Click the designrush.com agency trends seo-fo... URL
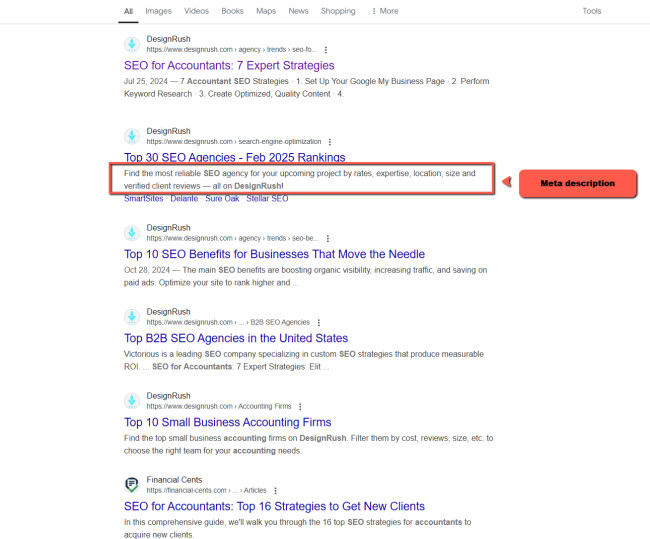The height and width of the screenshot is (539, 650). 232,50
